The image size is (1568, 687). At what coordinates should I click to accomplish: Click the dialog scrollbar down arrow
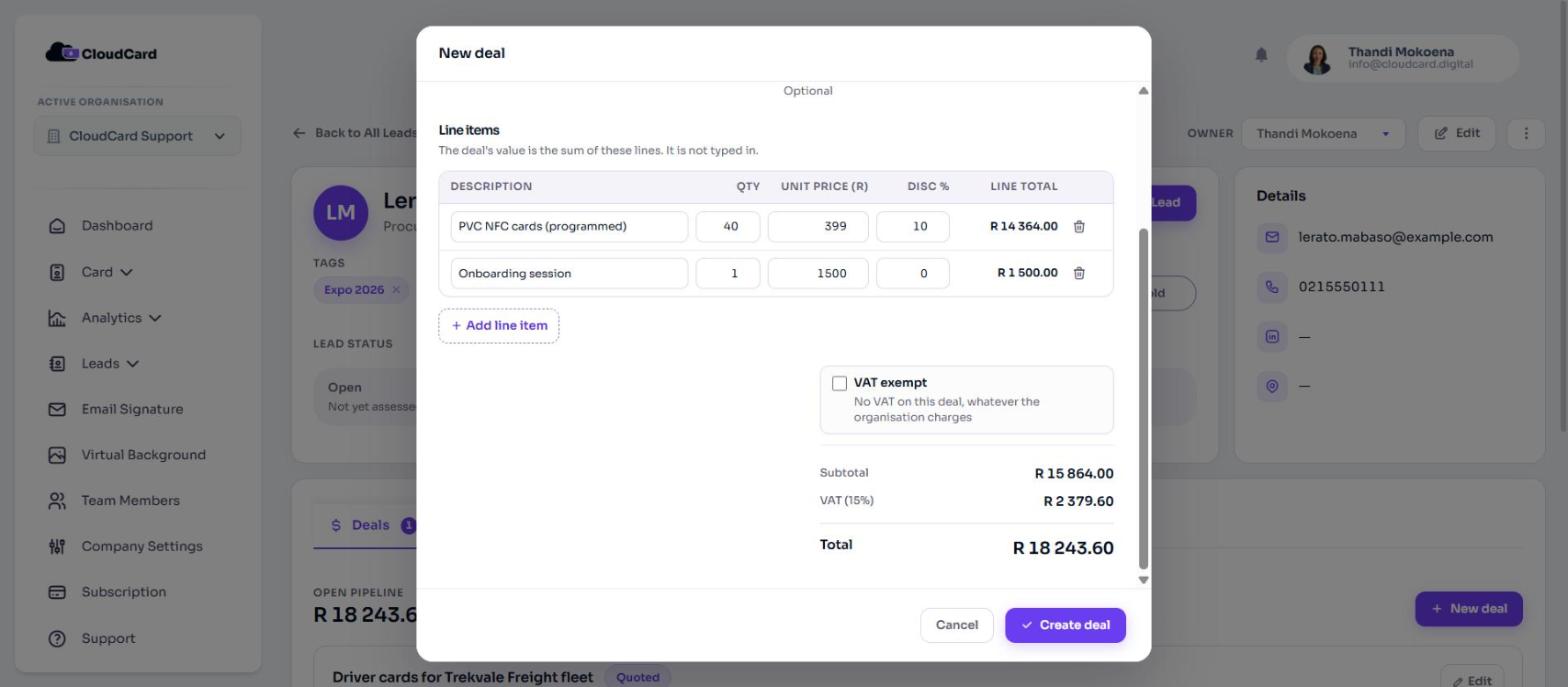tap(1143, 580)
